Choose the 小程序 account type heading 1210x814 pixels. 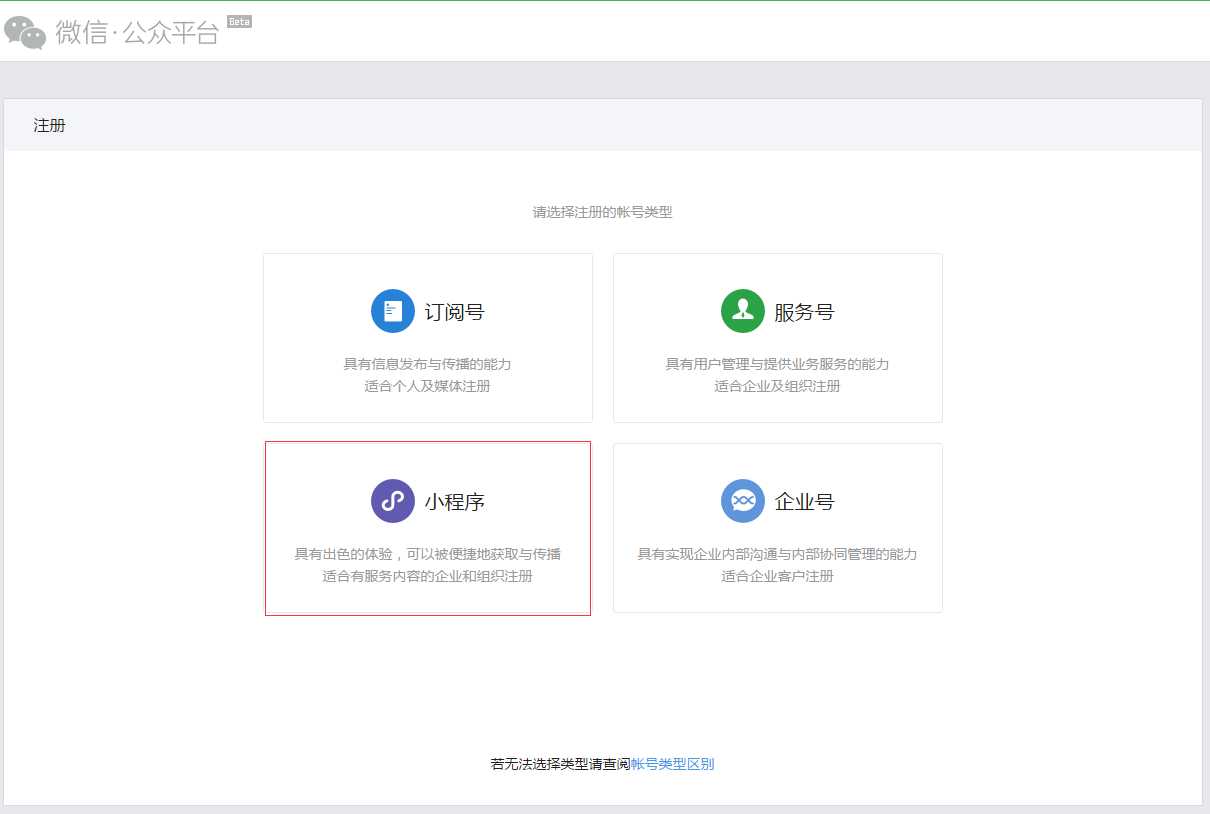pyautogui.click(x=455, y=502)
